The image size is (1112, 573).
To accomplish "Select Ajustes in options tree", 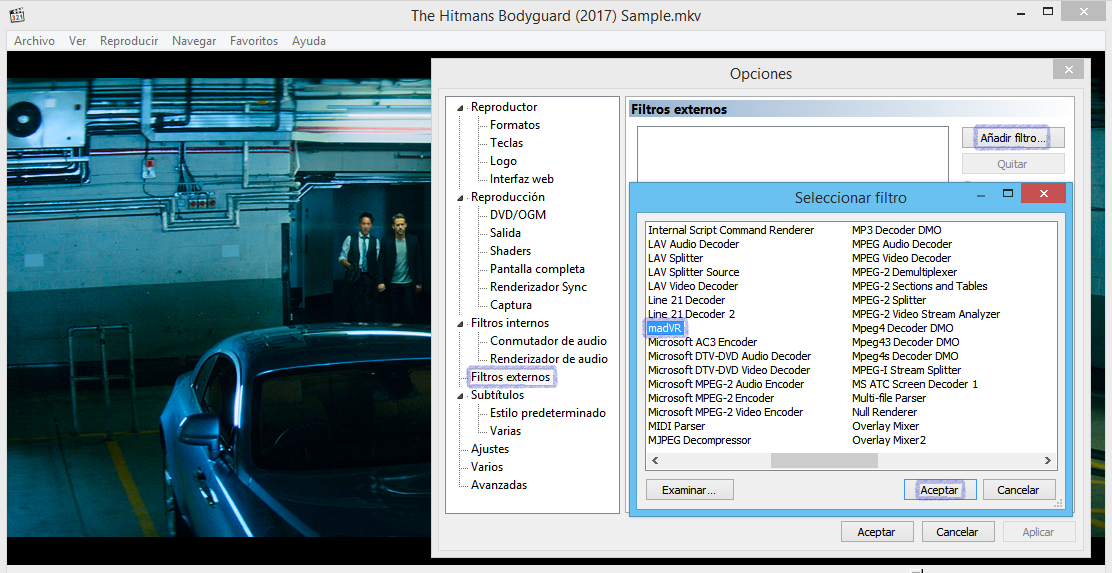I will click(x=489, y=449).
